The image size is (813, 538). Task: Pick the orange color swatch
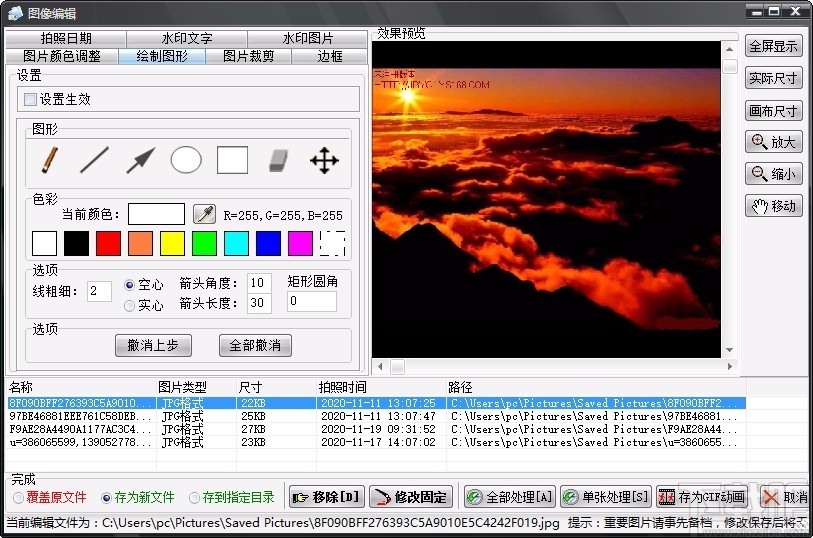[141, 243]
